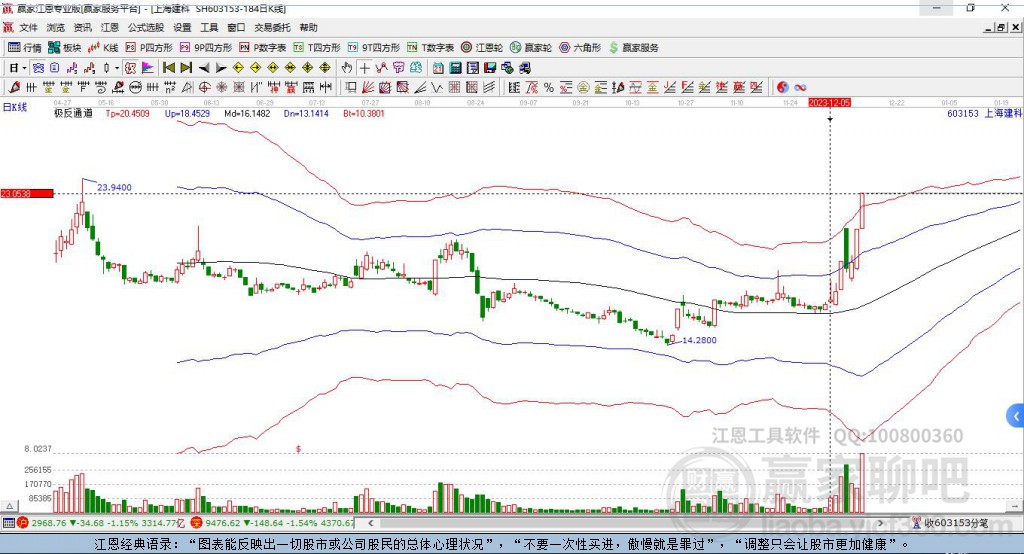Click the taiji yin-yang icon

coord(782,88)
